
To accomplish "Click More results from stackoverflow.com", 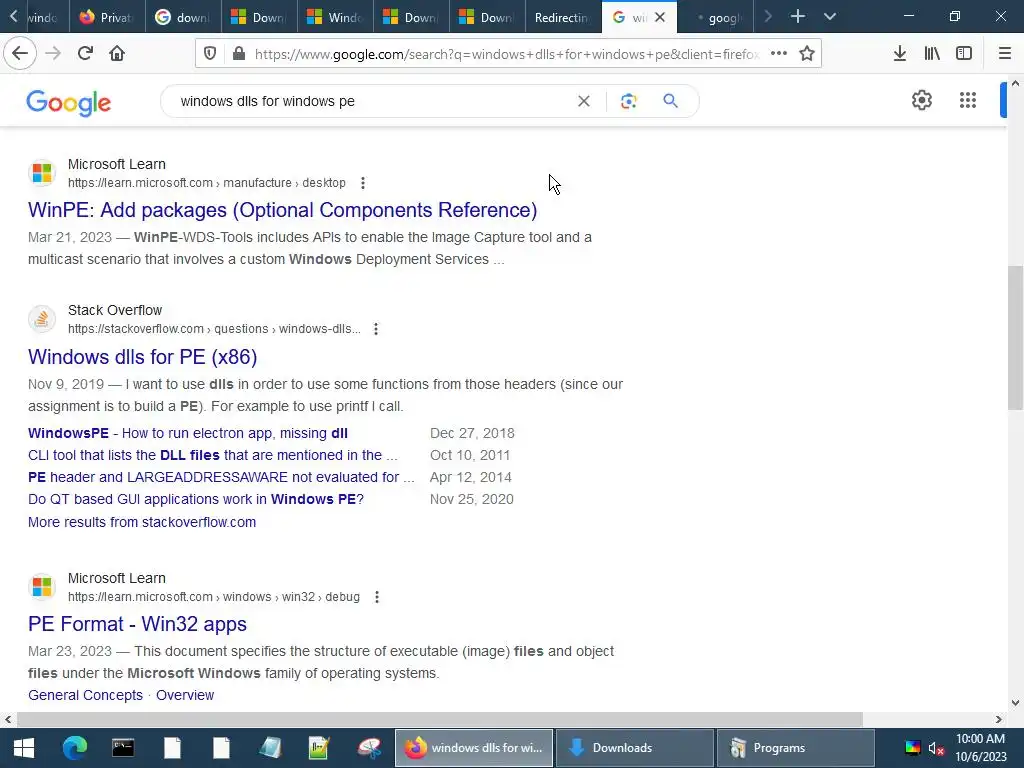I will 142,522.
